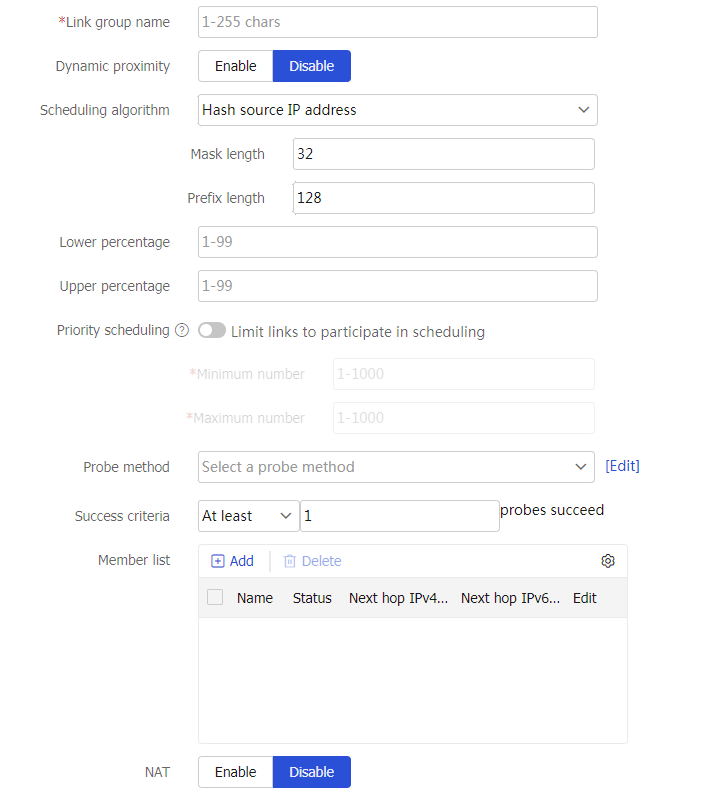728x802 pixels.
Task: Click Delete in the member list toolbar
Action: [x=312, y=561]
